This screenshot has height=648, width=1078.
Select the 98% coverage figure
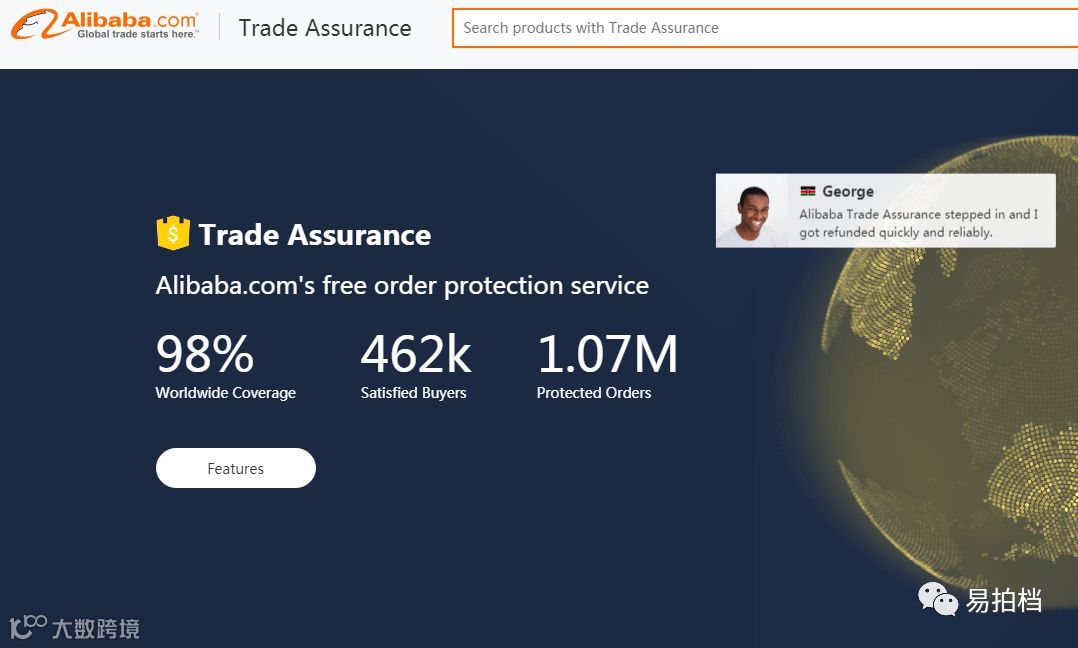(205, 354)
